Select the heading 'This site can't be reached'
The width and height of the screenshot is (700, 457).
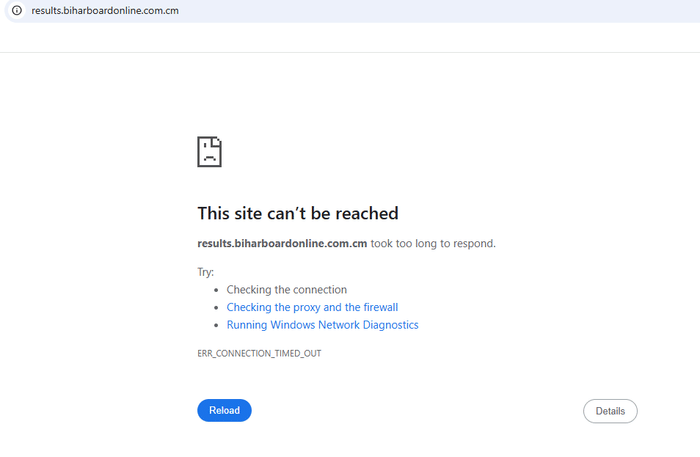tap(298, 213)
